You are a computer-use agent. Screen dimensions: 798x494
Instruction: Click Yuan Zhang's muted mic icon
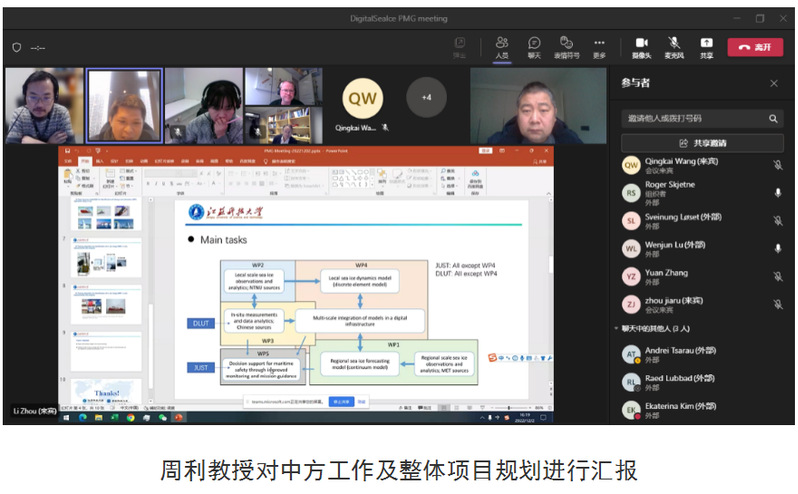(777, 276)
